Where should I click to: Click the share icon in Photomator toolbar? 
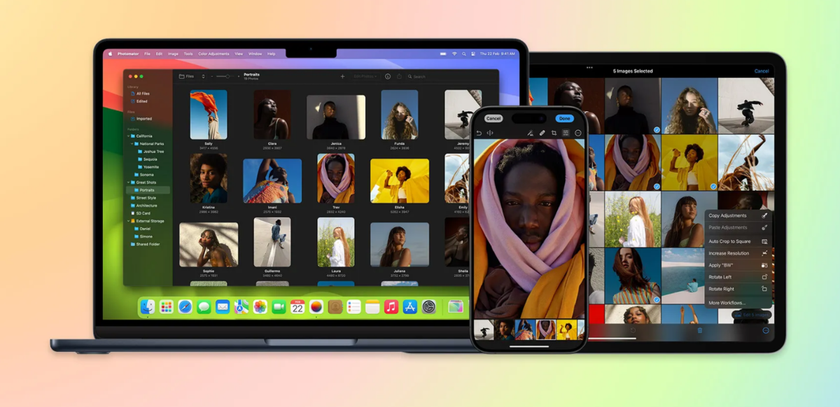(399, 77)
